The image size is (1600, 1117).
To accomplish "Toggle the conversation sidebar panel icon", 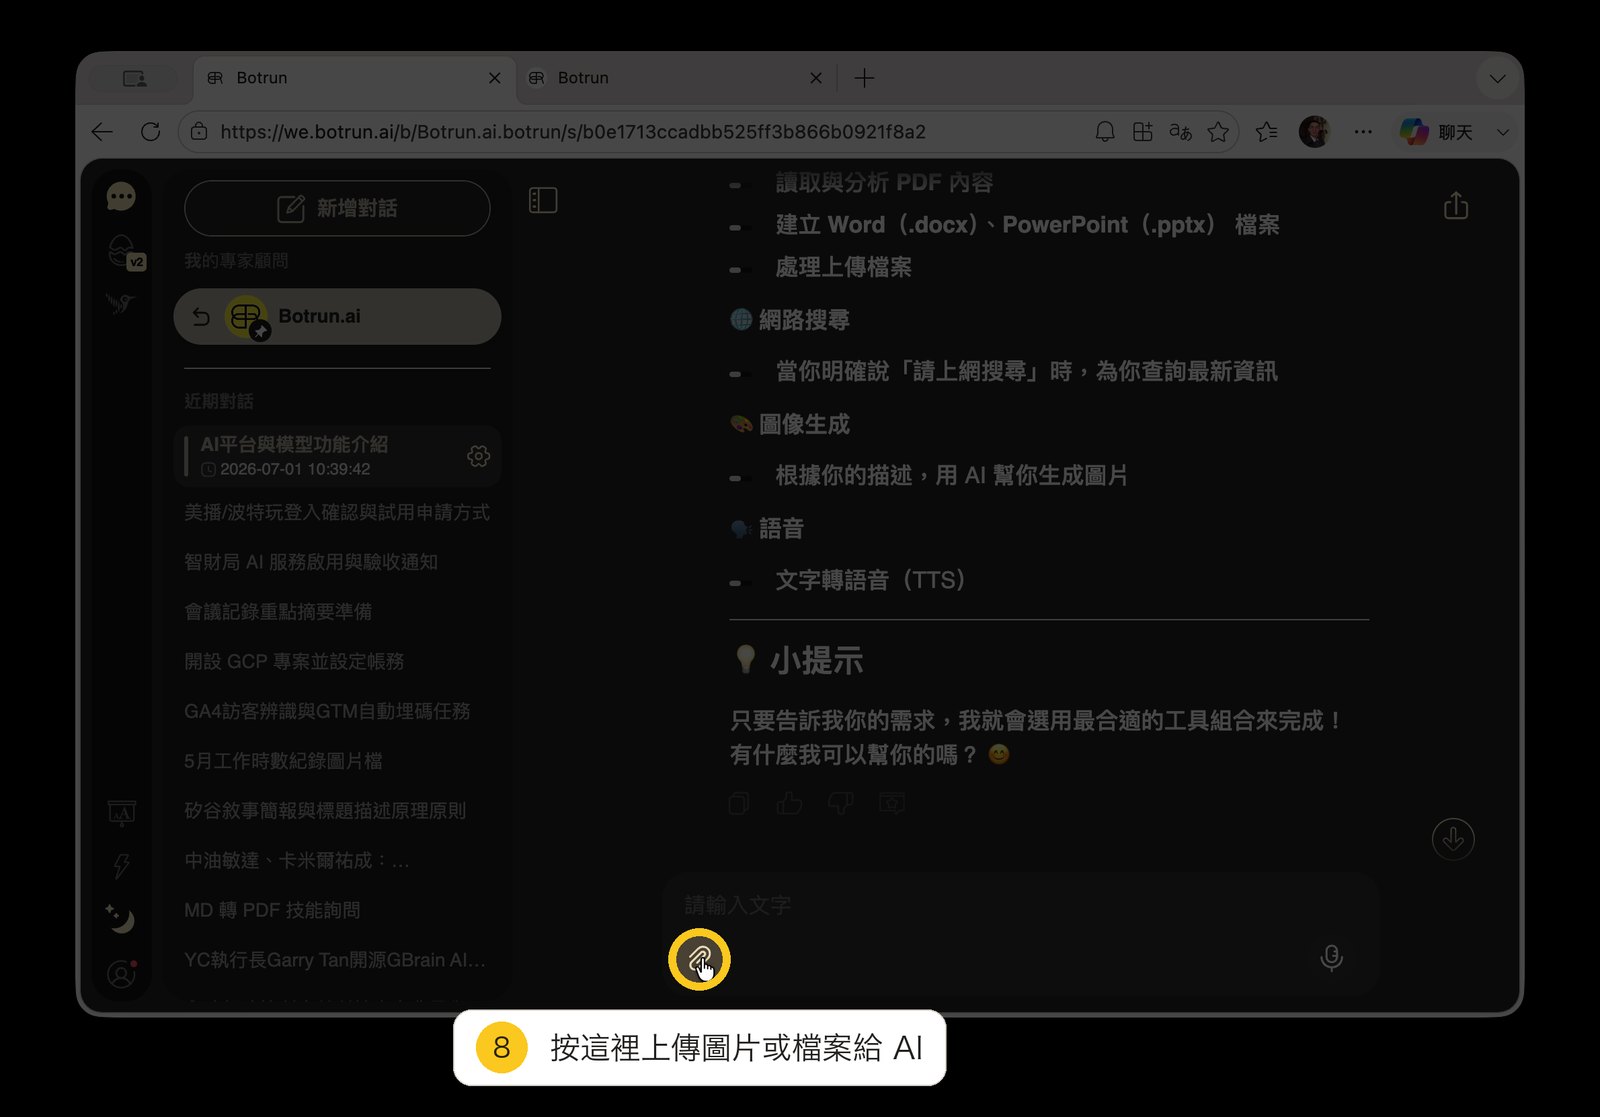I will pos(543,200).
